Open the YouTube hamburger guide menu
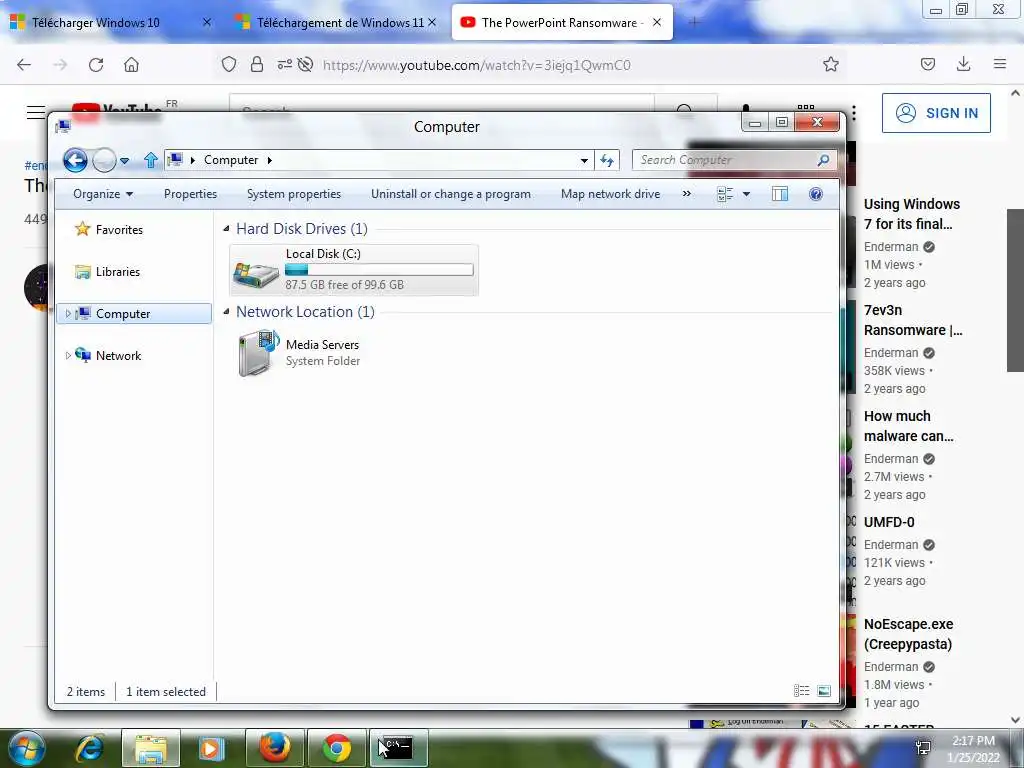The height and width of the screenshot is (768, 1024). 36,112
